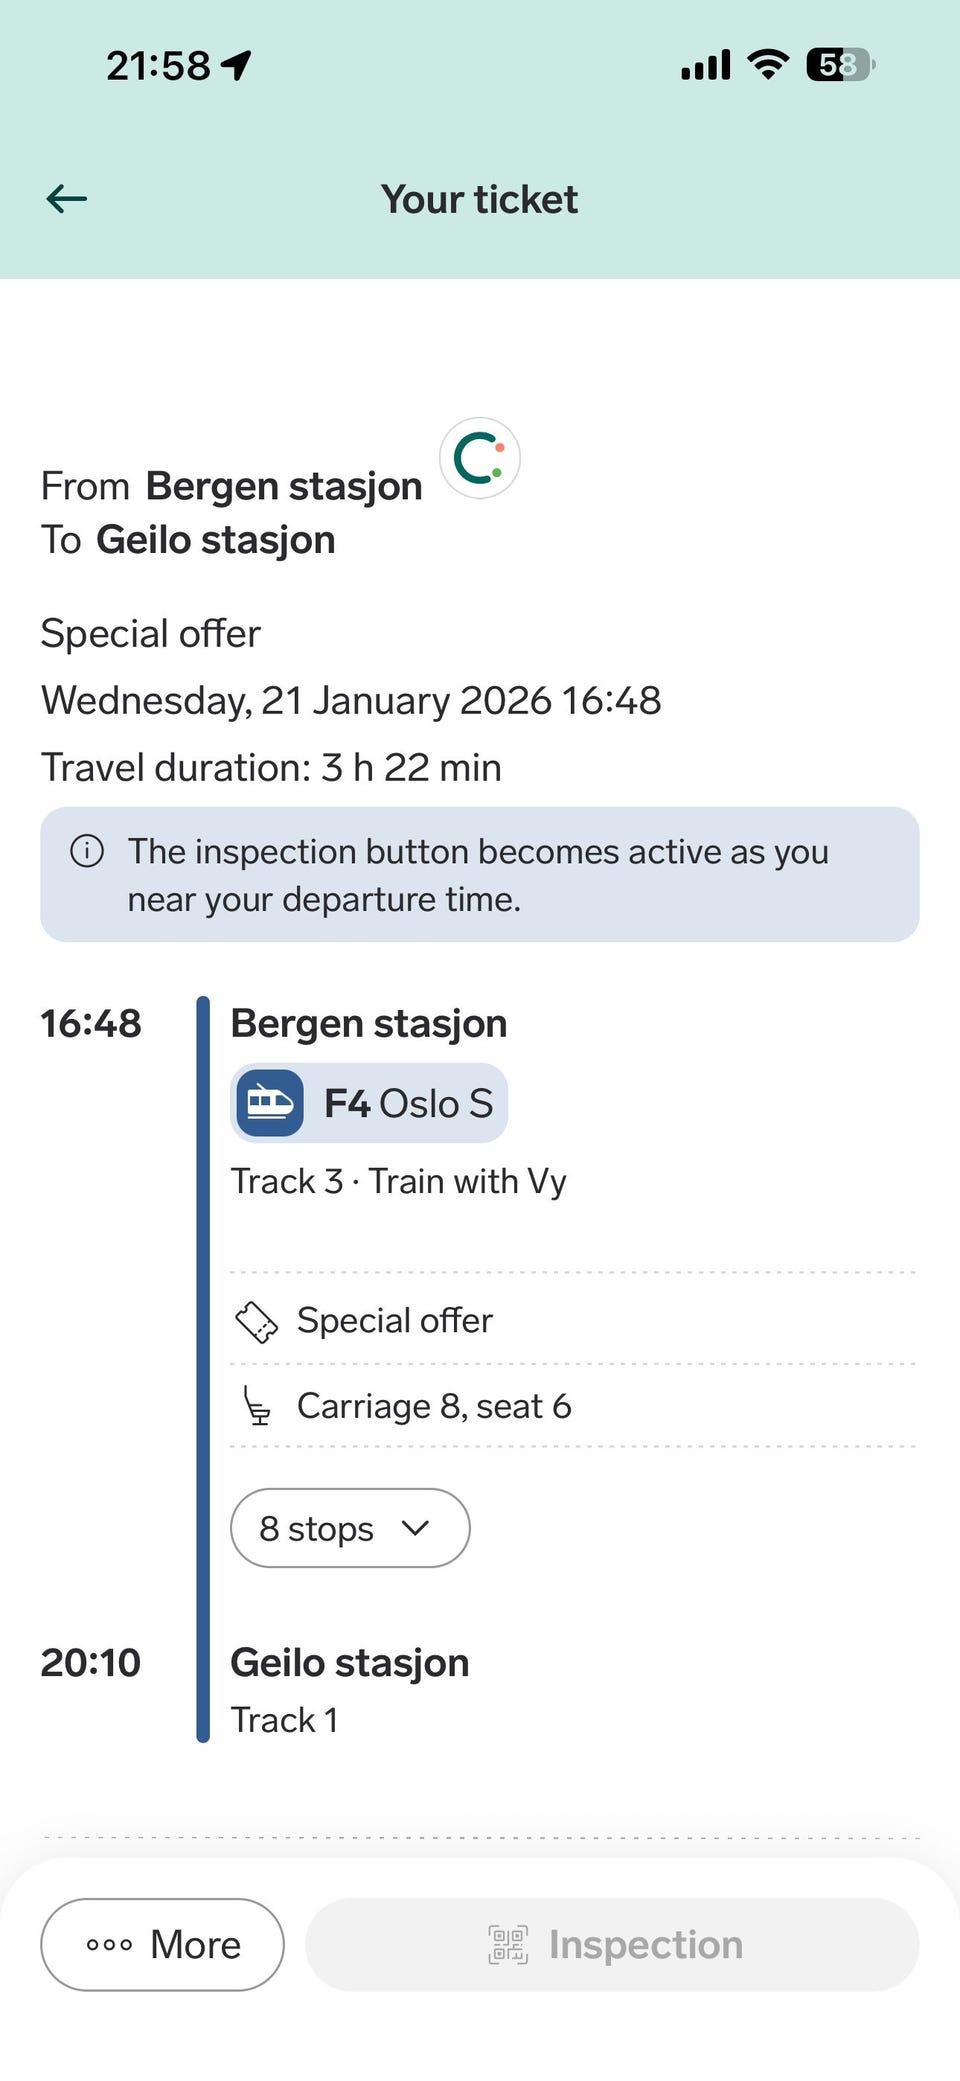Tap the seat icon next to Carriage 8
The image size is (960, 2081).
coord(257,1406)
